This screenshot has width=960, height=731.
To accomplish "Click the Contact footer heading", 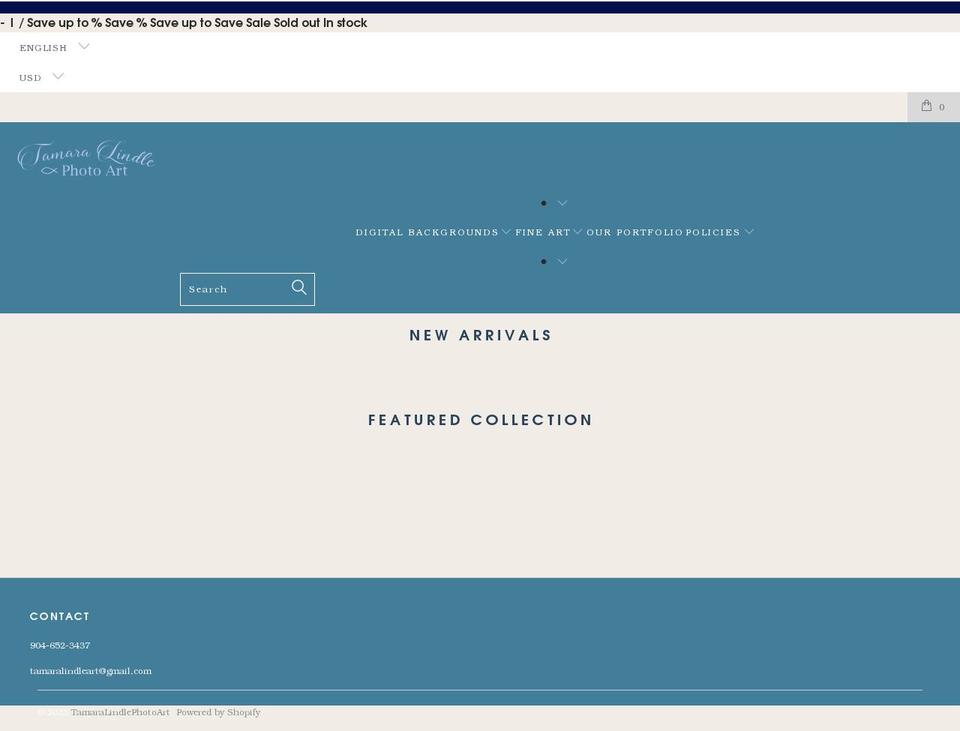I will pos(59,617).
